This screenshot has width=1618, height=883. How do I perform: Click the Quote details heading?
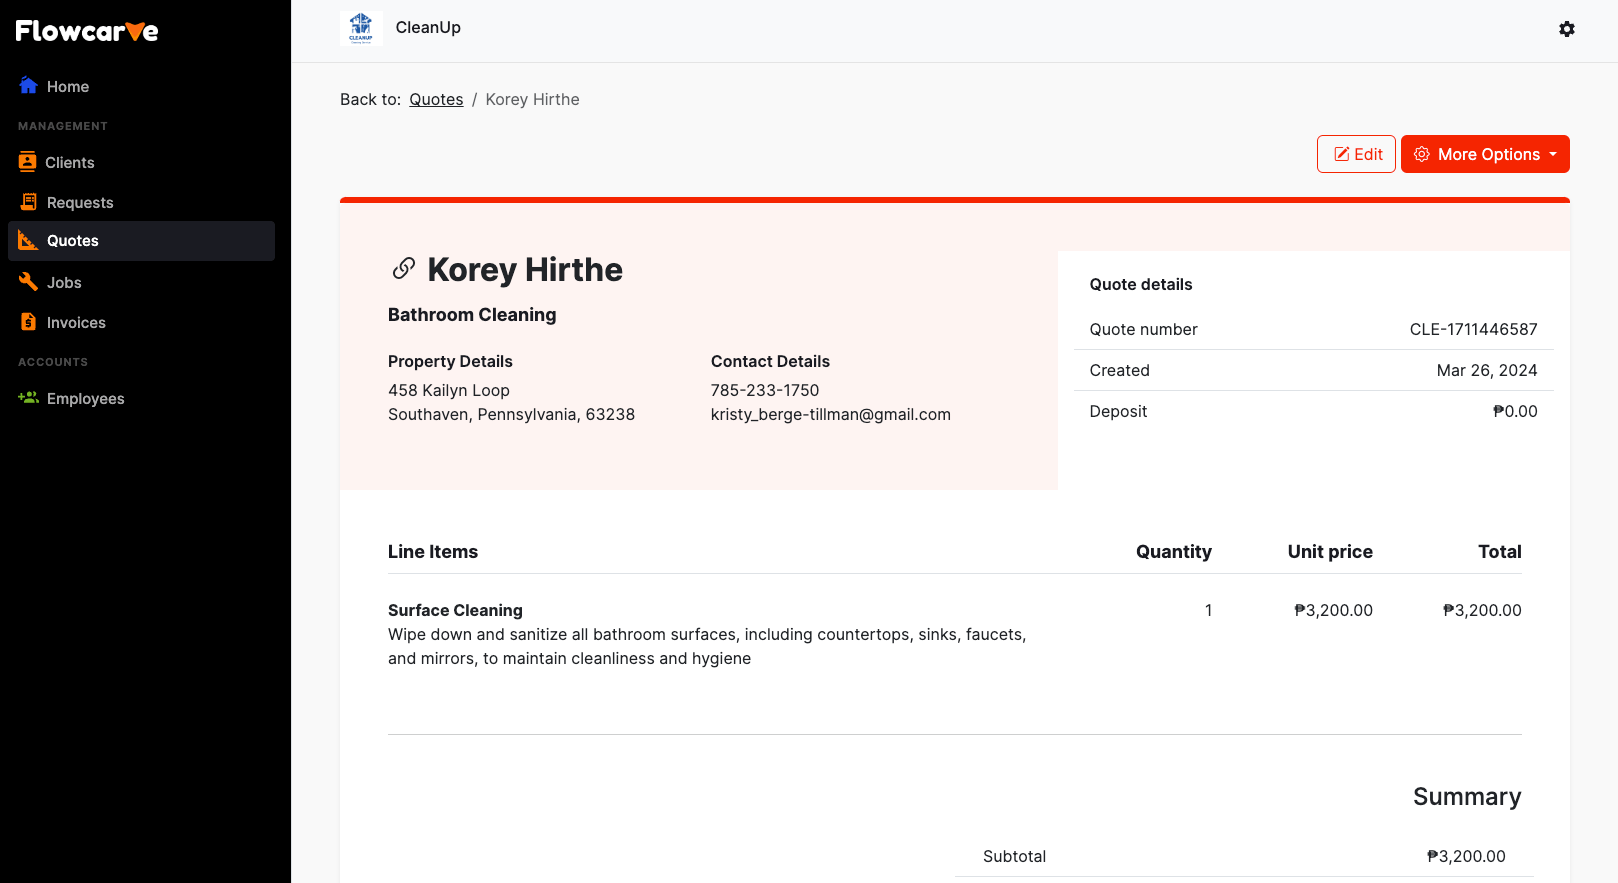pos(1141,284)
